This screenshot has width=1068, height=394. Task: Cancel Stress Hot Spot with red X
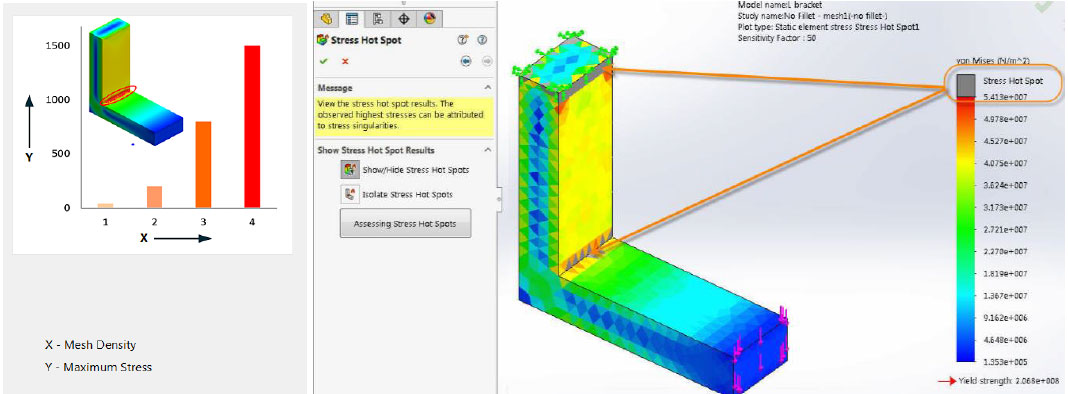point(345,61)
